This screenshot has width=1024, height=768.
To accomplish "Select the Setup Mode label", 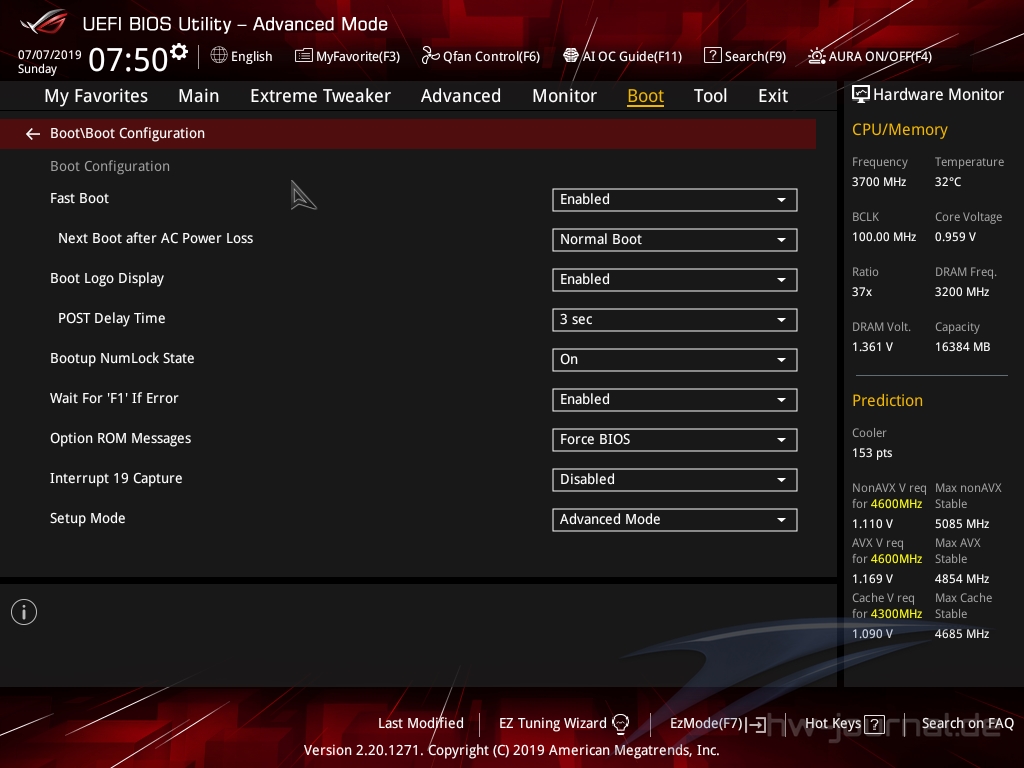I will (x=88, y=519).
